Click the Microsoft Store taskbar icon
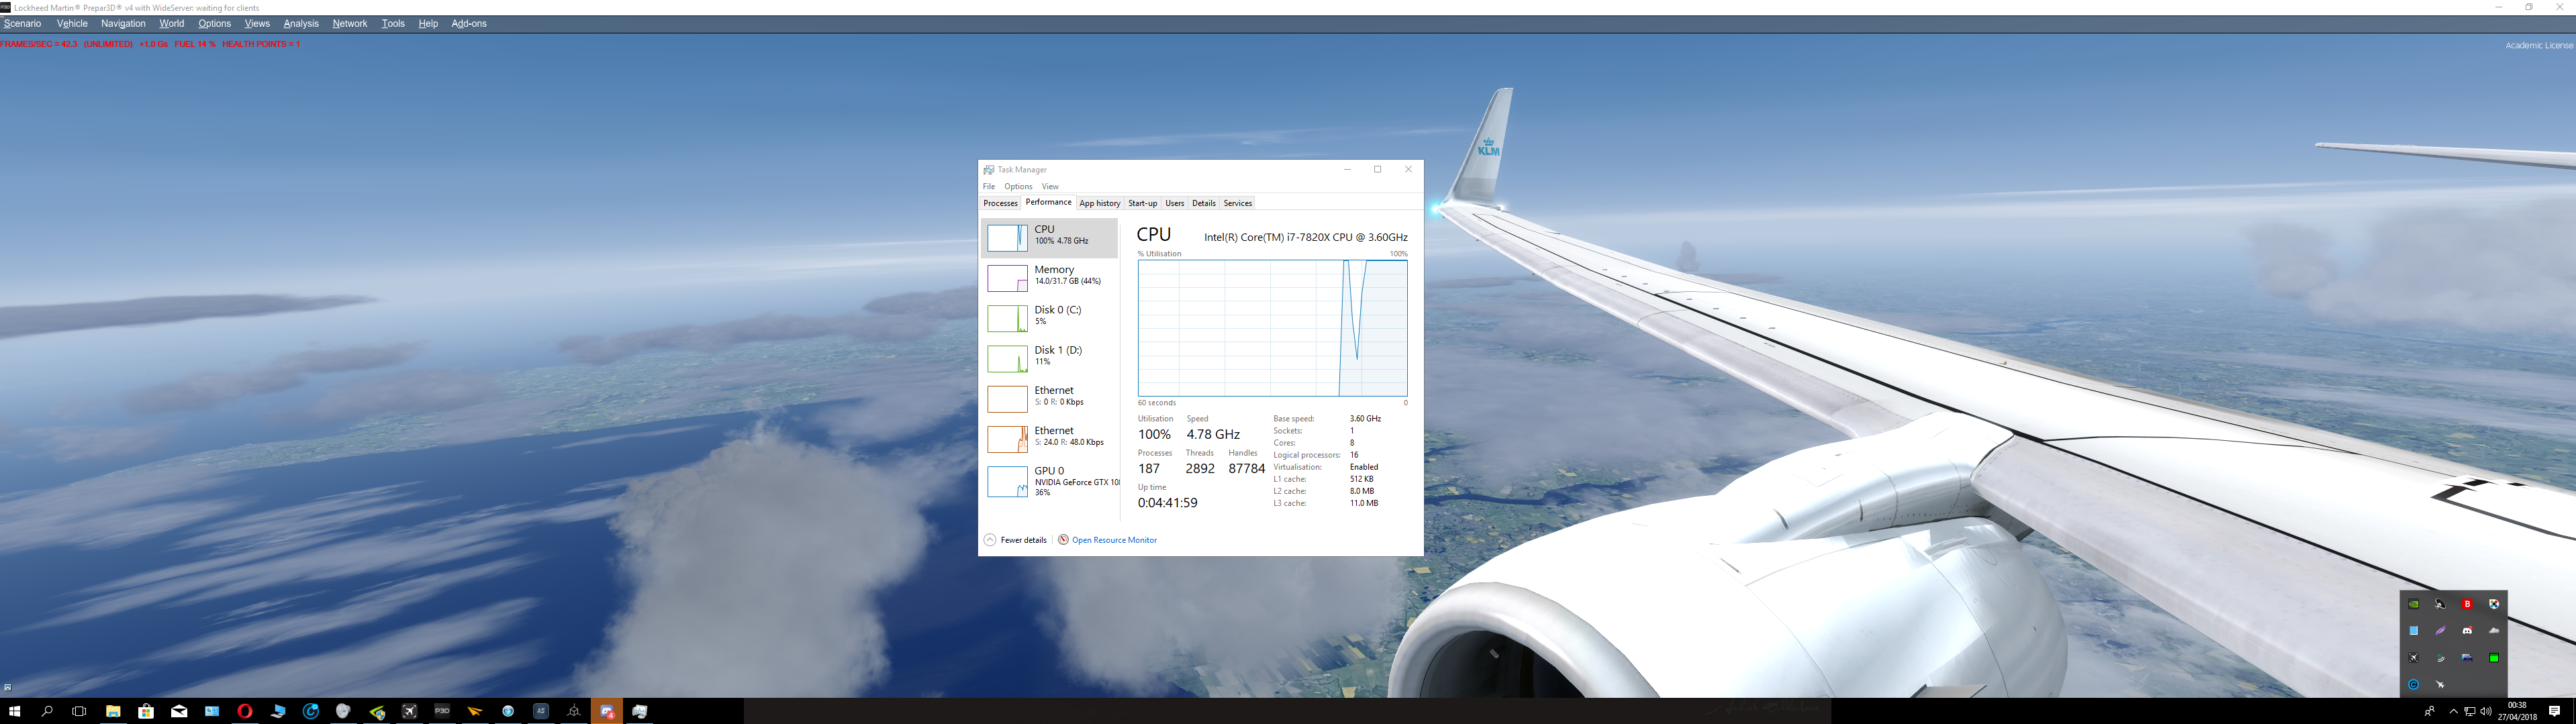Viewport: 2576px width, 724px height. 146,711
